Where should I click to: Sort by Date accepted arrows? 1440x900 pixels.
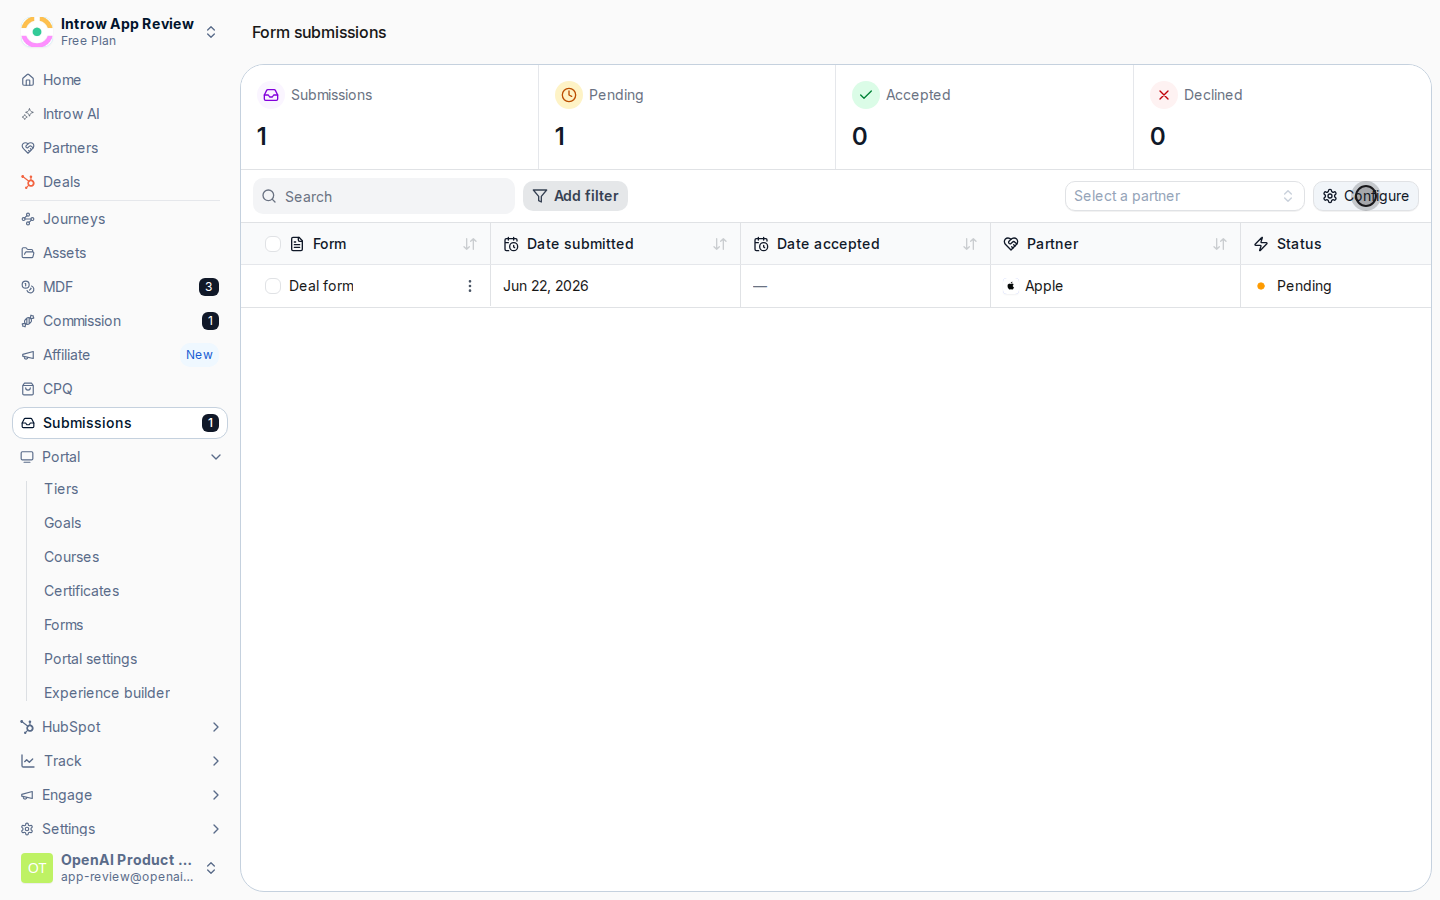[970, 244]
